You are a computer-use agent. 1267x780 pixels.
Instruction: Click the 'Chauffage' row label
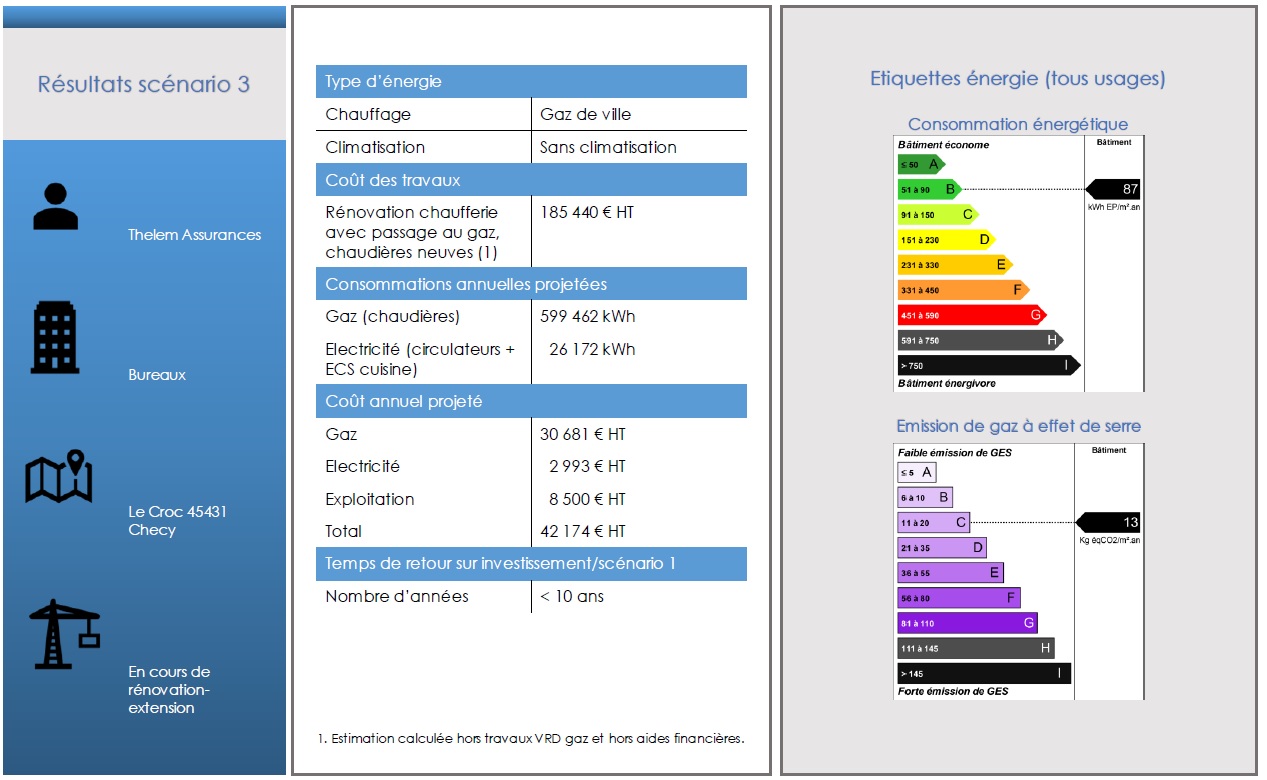tap(368, 114)
